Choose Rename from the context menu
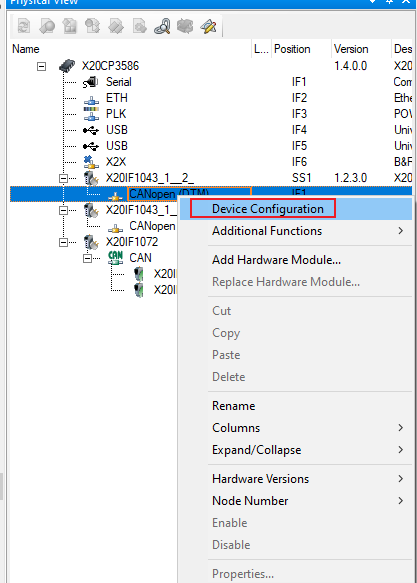The width and height of the screenshot is (417, 583). [x=295, y=406]
